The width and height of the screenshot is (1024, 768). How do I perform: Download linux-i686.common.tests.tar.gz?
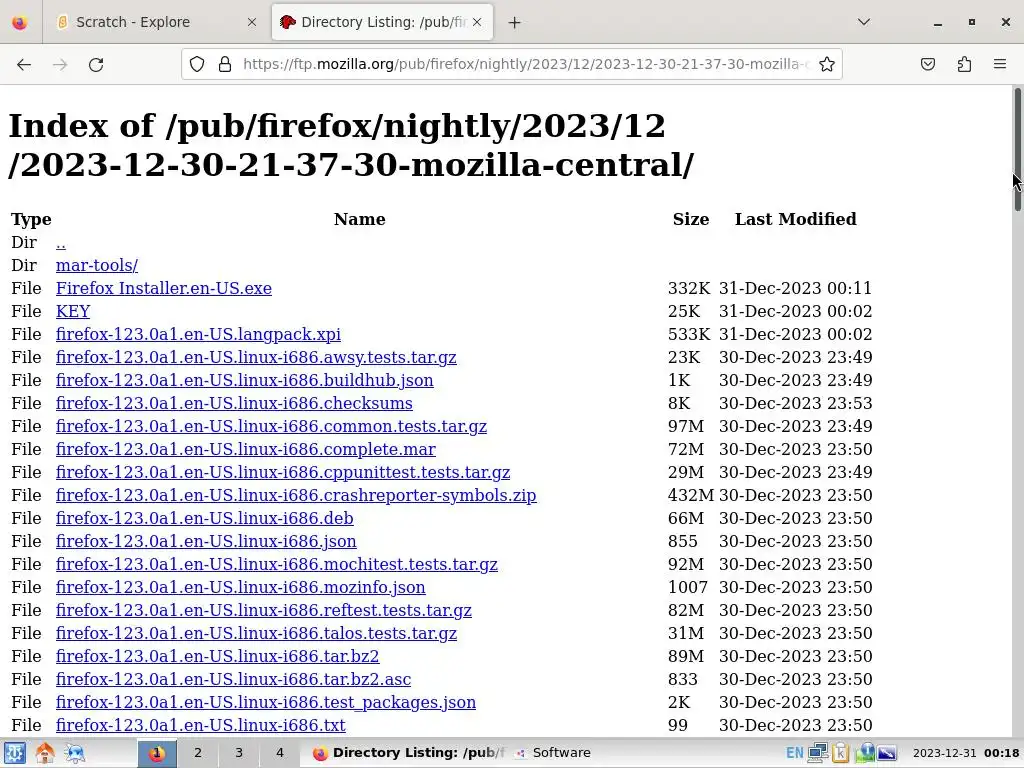(x=272, y=426)
